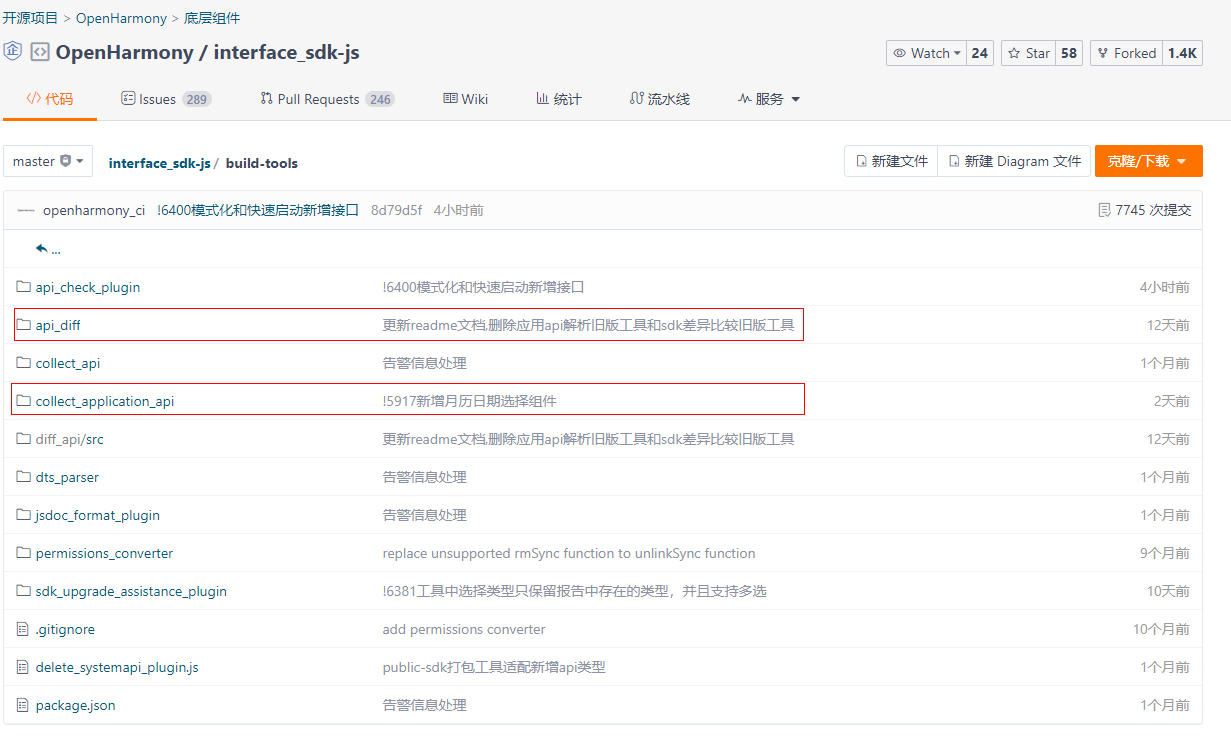
Task: Open the Wiki tab
Action: (465, 99)
